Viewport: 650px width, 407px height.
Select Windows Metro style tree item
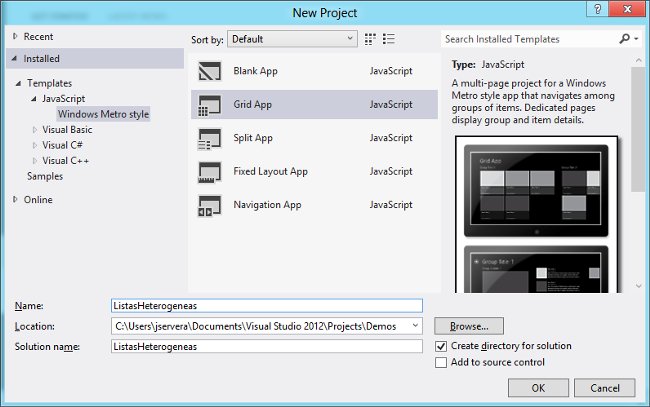point(103,114)
